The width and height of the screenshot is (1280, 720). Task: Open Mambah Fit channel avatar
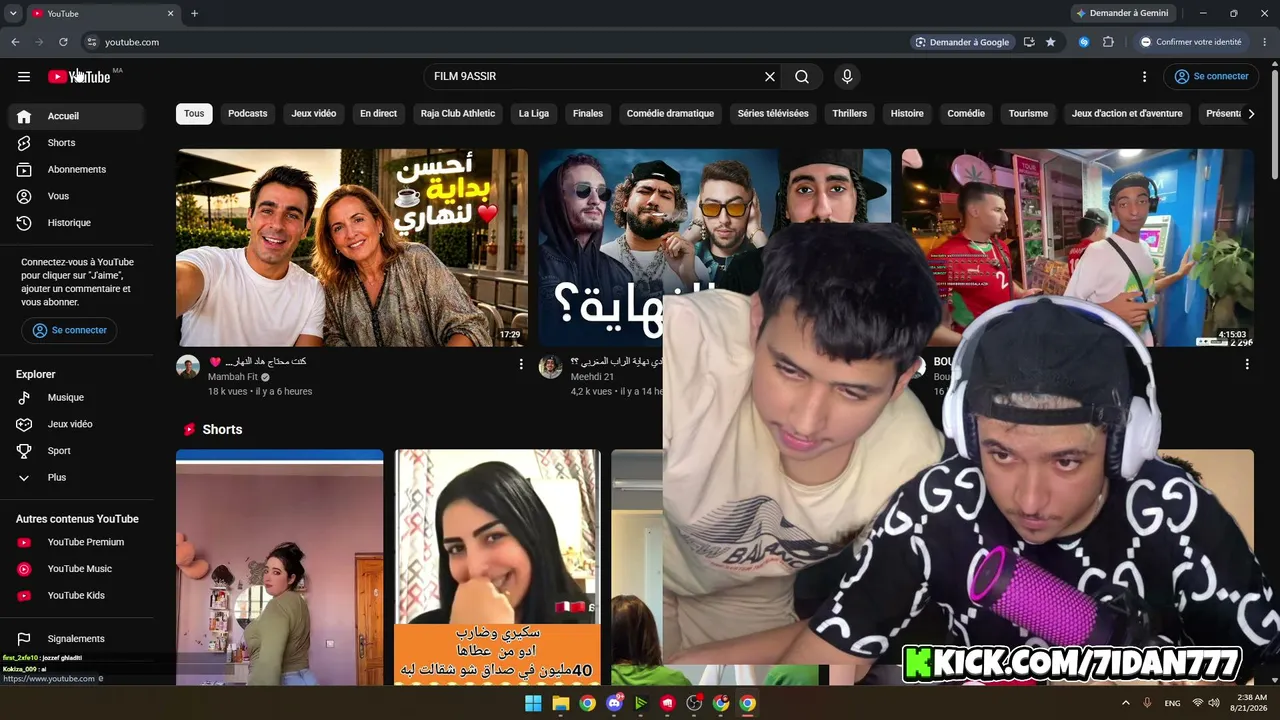[188, 367]
